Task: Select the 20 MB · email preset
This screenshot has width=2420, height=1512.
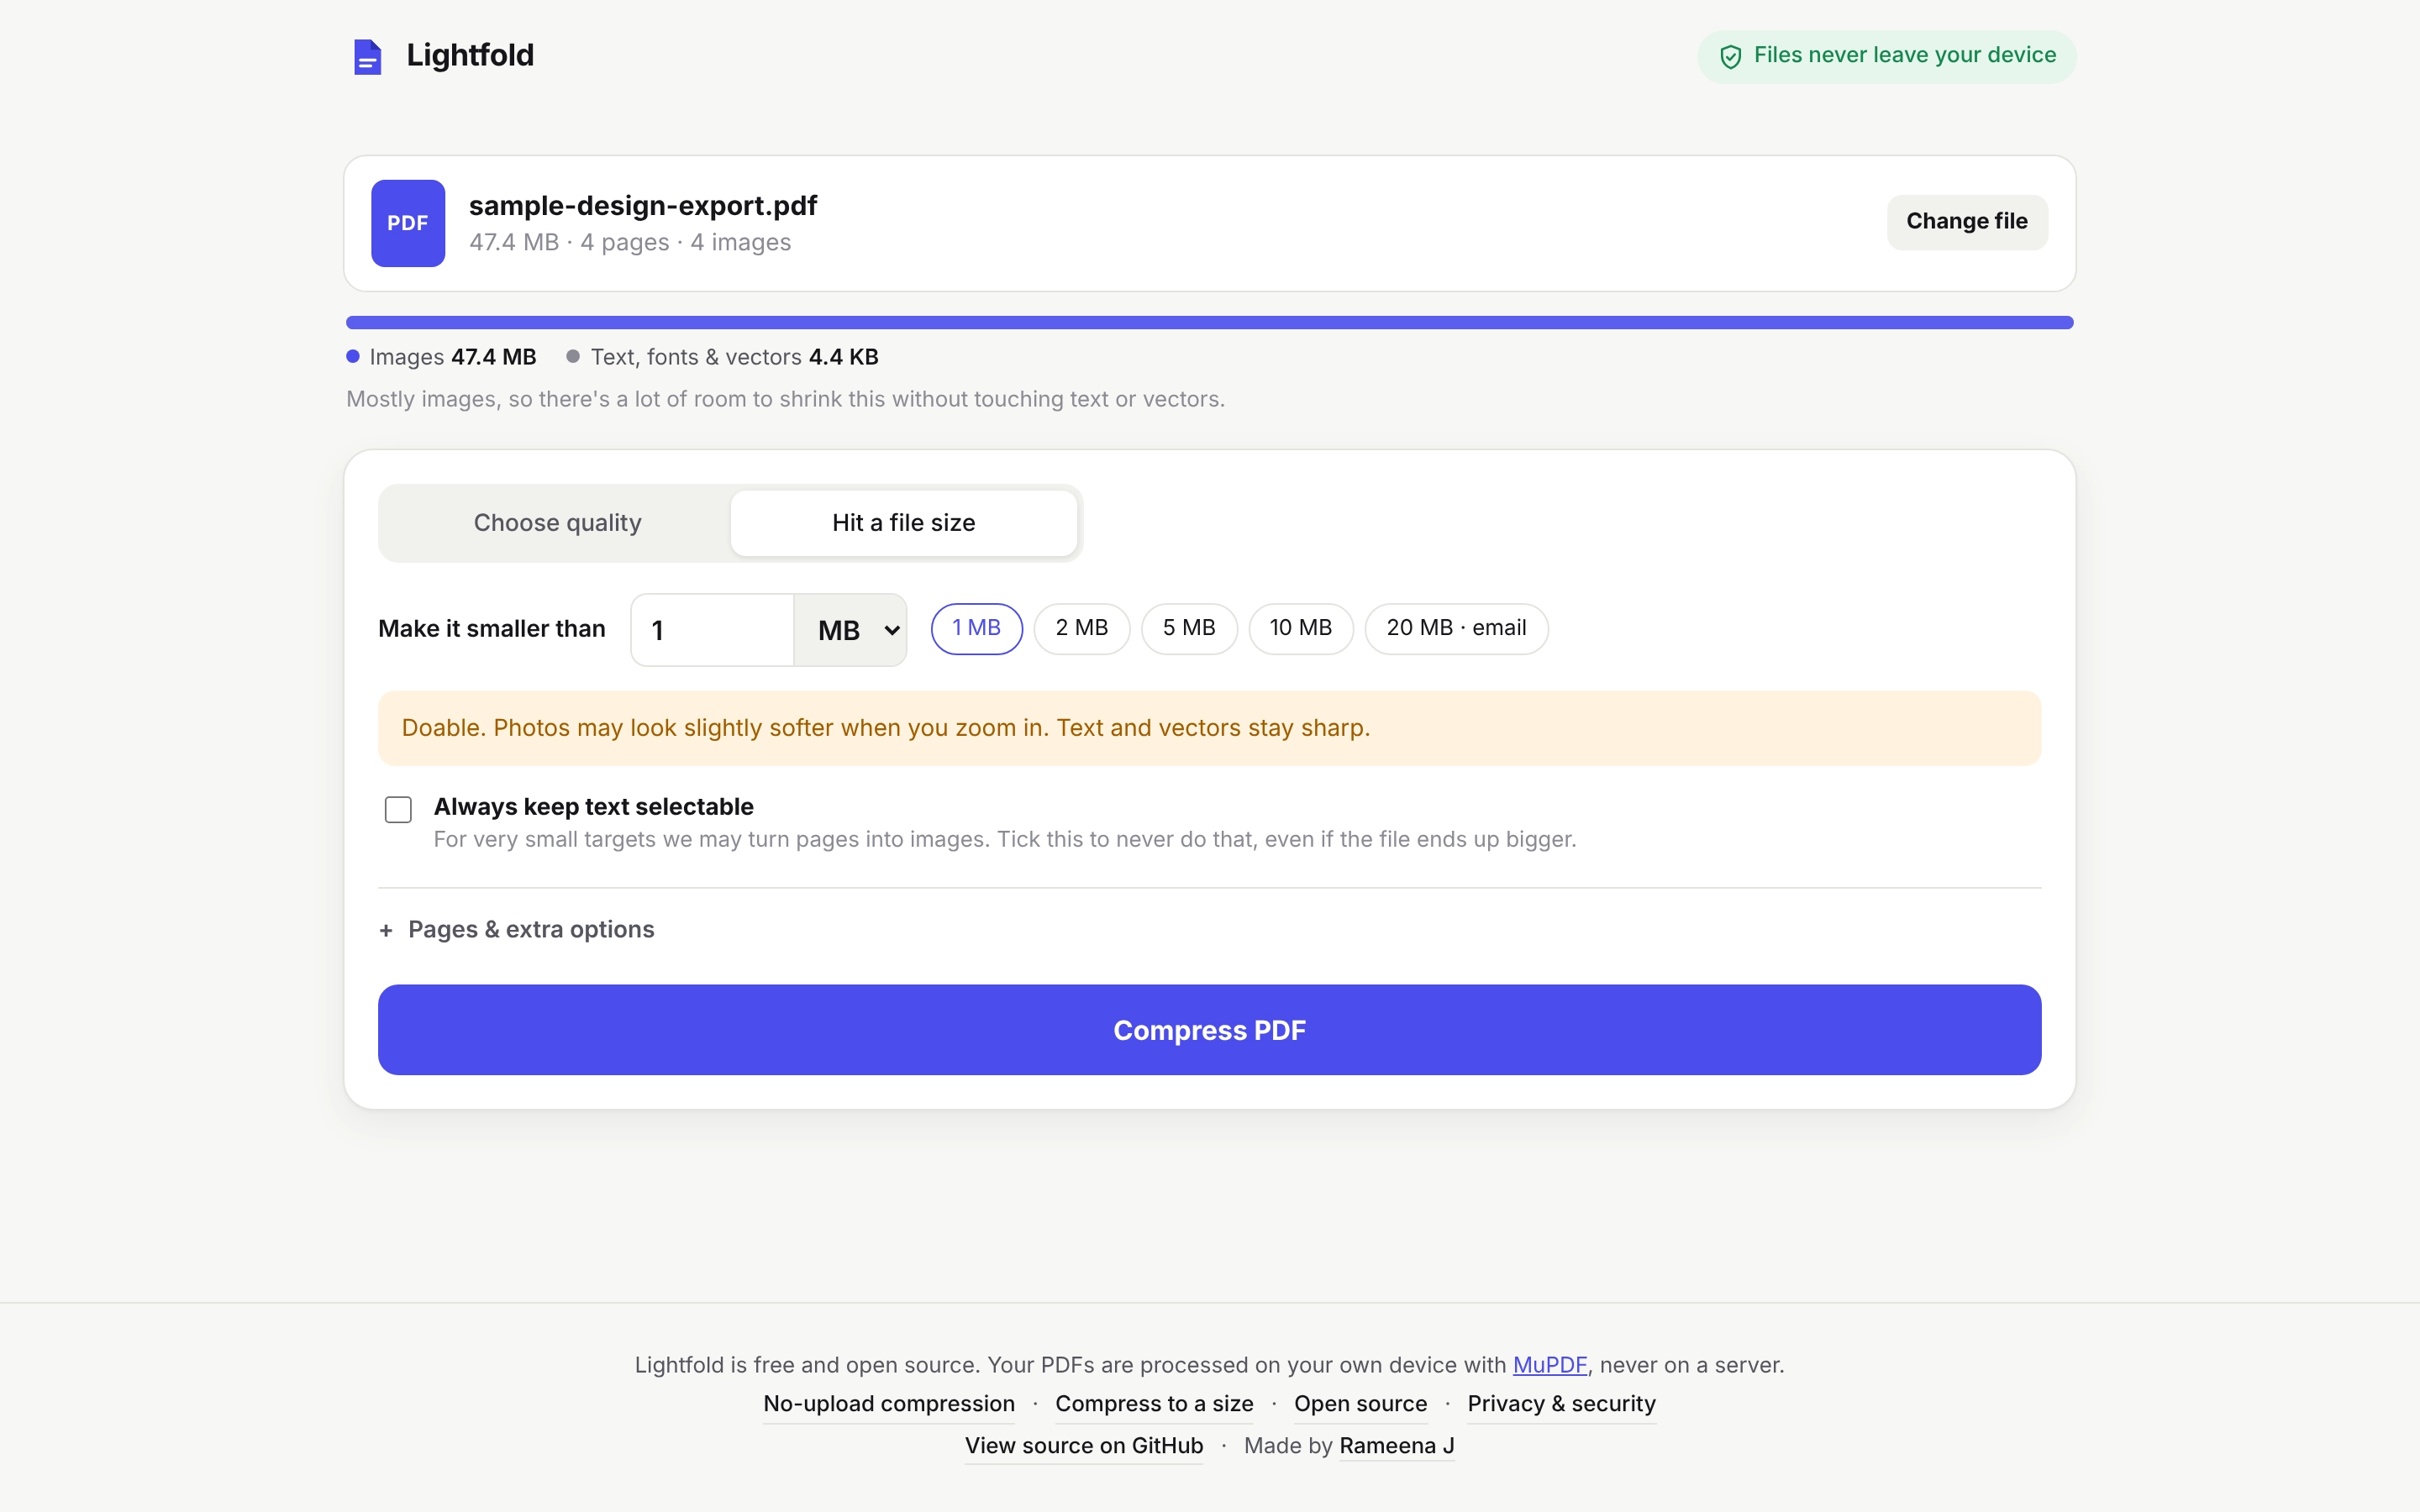Action: (x=1456, y=629)
